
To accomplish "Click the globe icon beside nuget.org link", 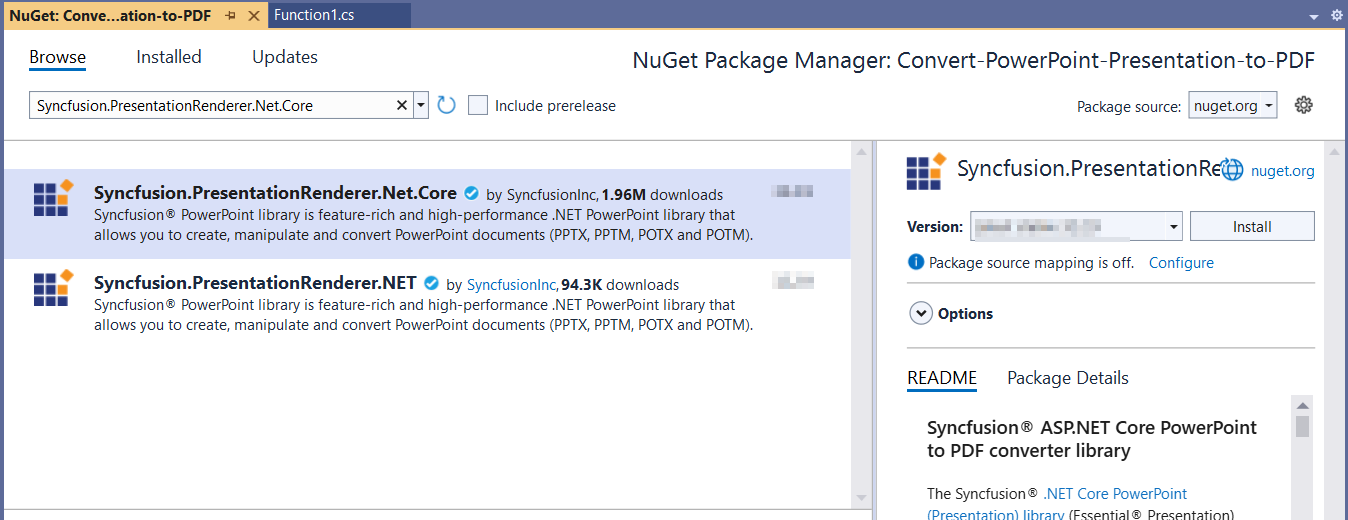I will (x=1232, y=170).
